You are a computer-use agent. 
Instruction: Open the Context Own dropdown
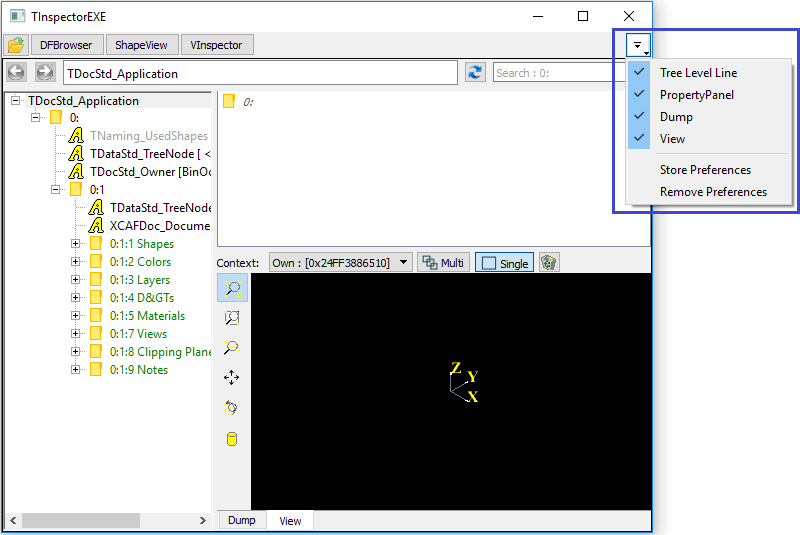click(340, 263)
